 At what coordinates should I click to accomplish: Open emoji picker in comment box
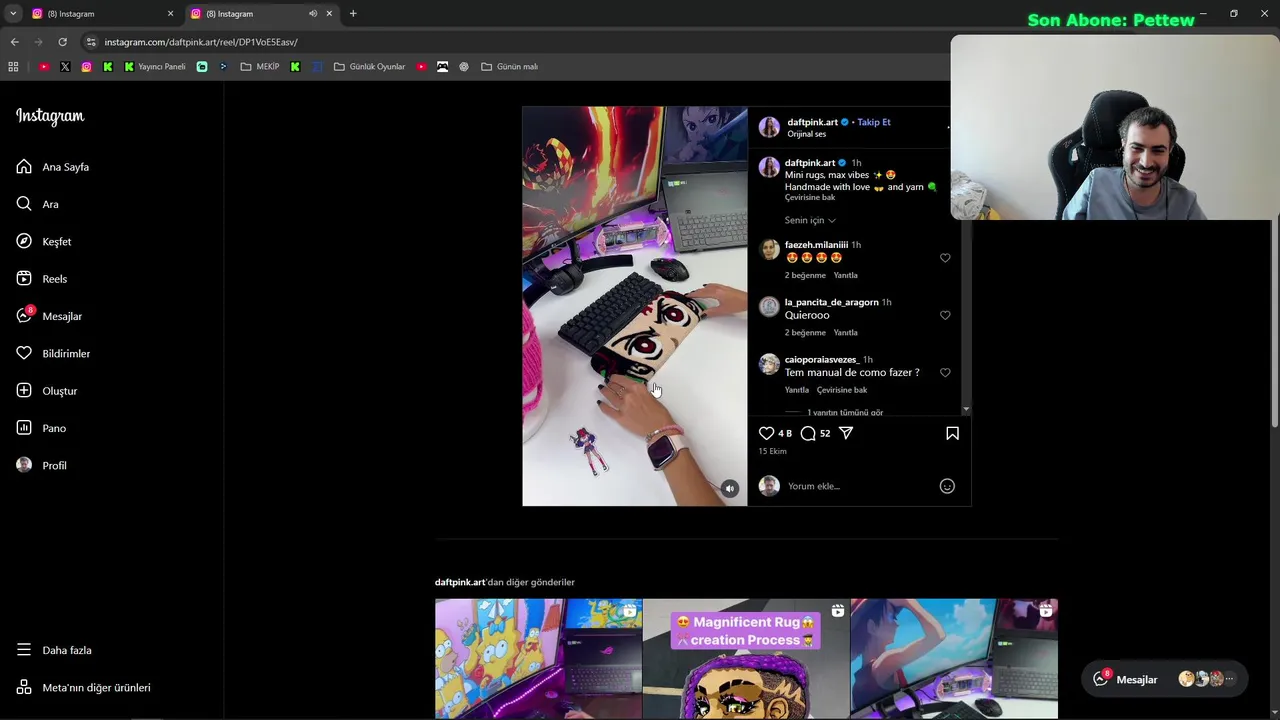[x=947, y=486]
